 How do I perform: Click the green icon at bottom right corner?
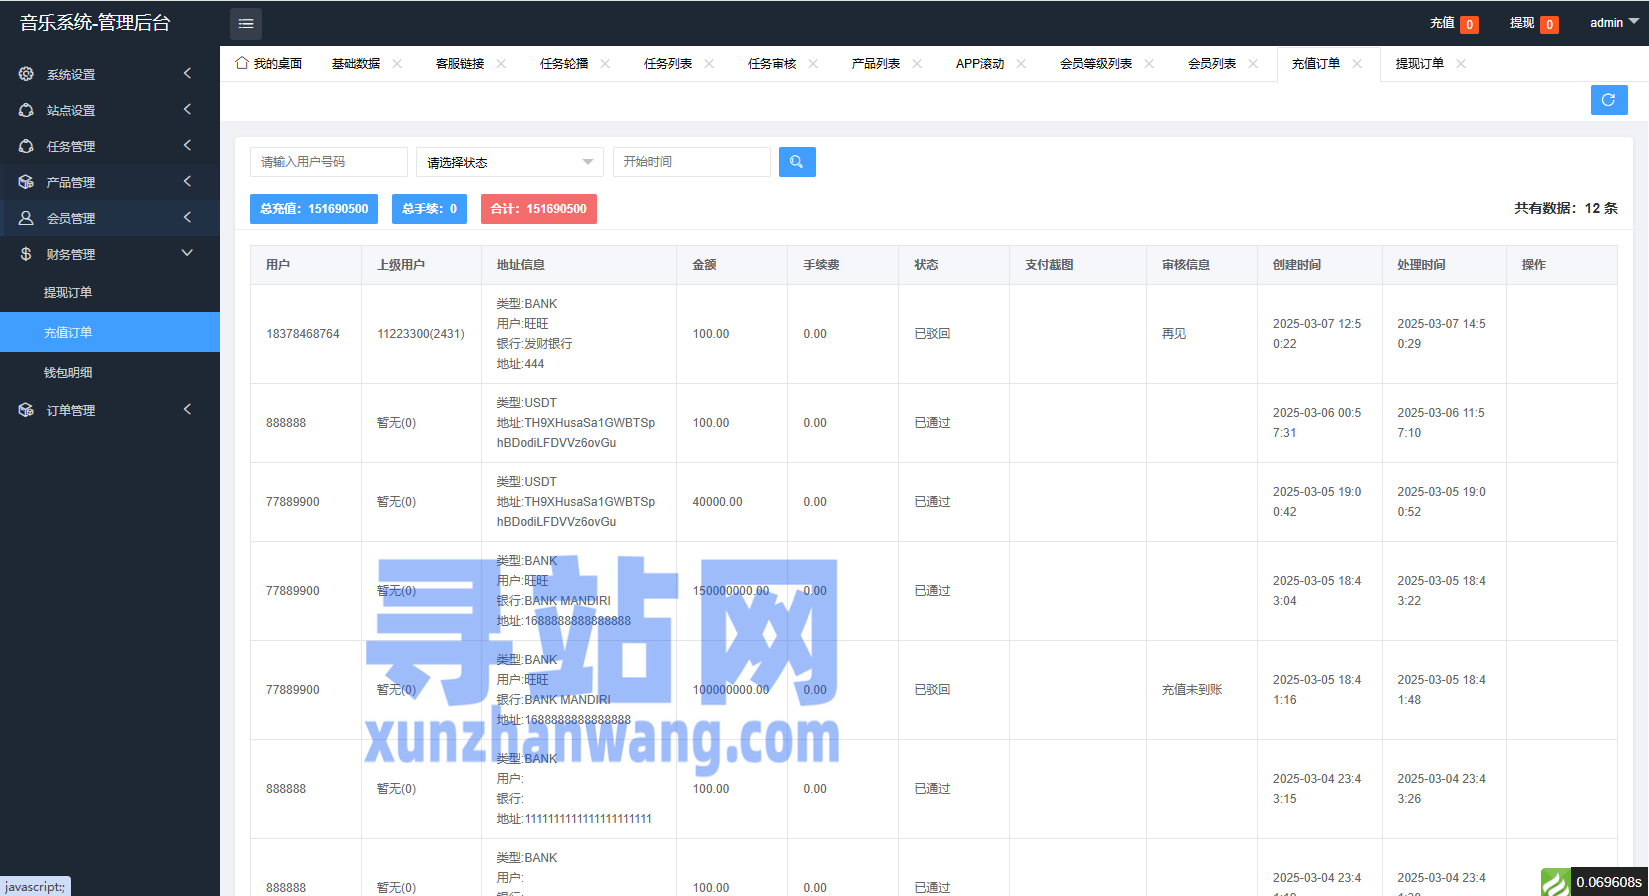[1555, 882]
